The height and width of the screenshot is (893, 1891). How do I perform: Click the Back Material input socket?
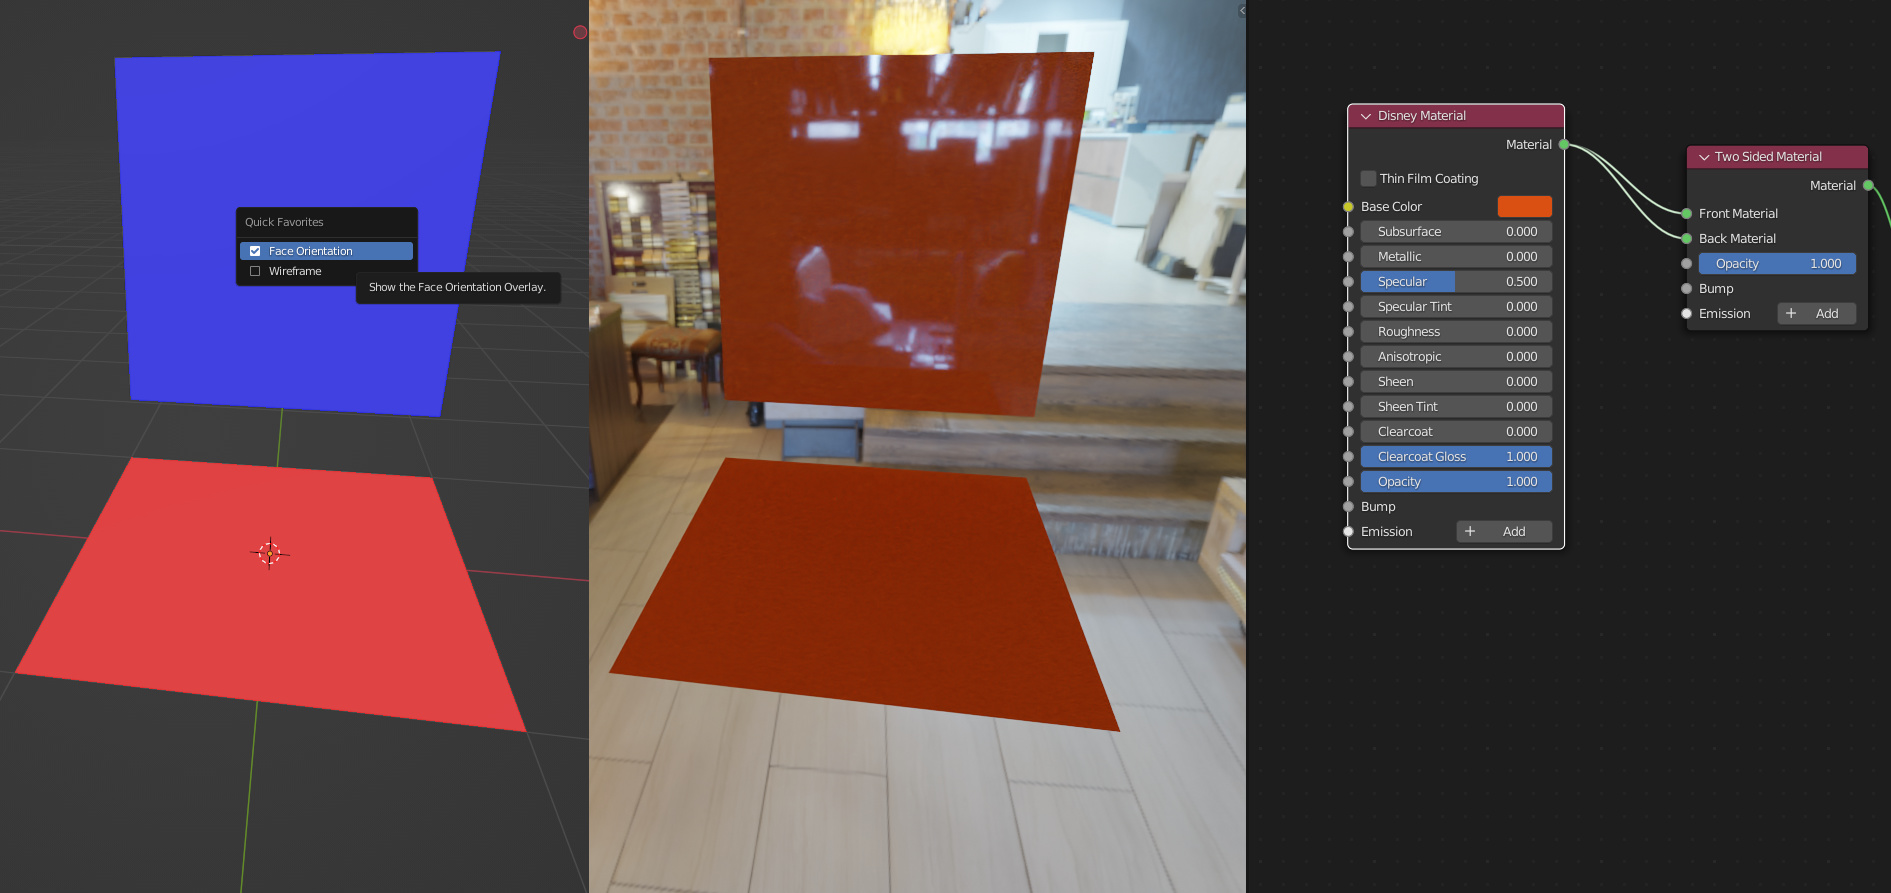click(1687, 239)
